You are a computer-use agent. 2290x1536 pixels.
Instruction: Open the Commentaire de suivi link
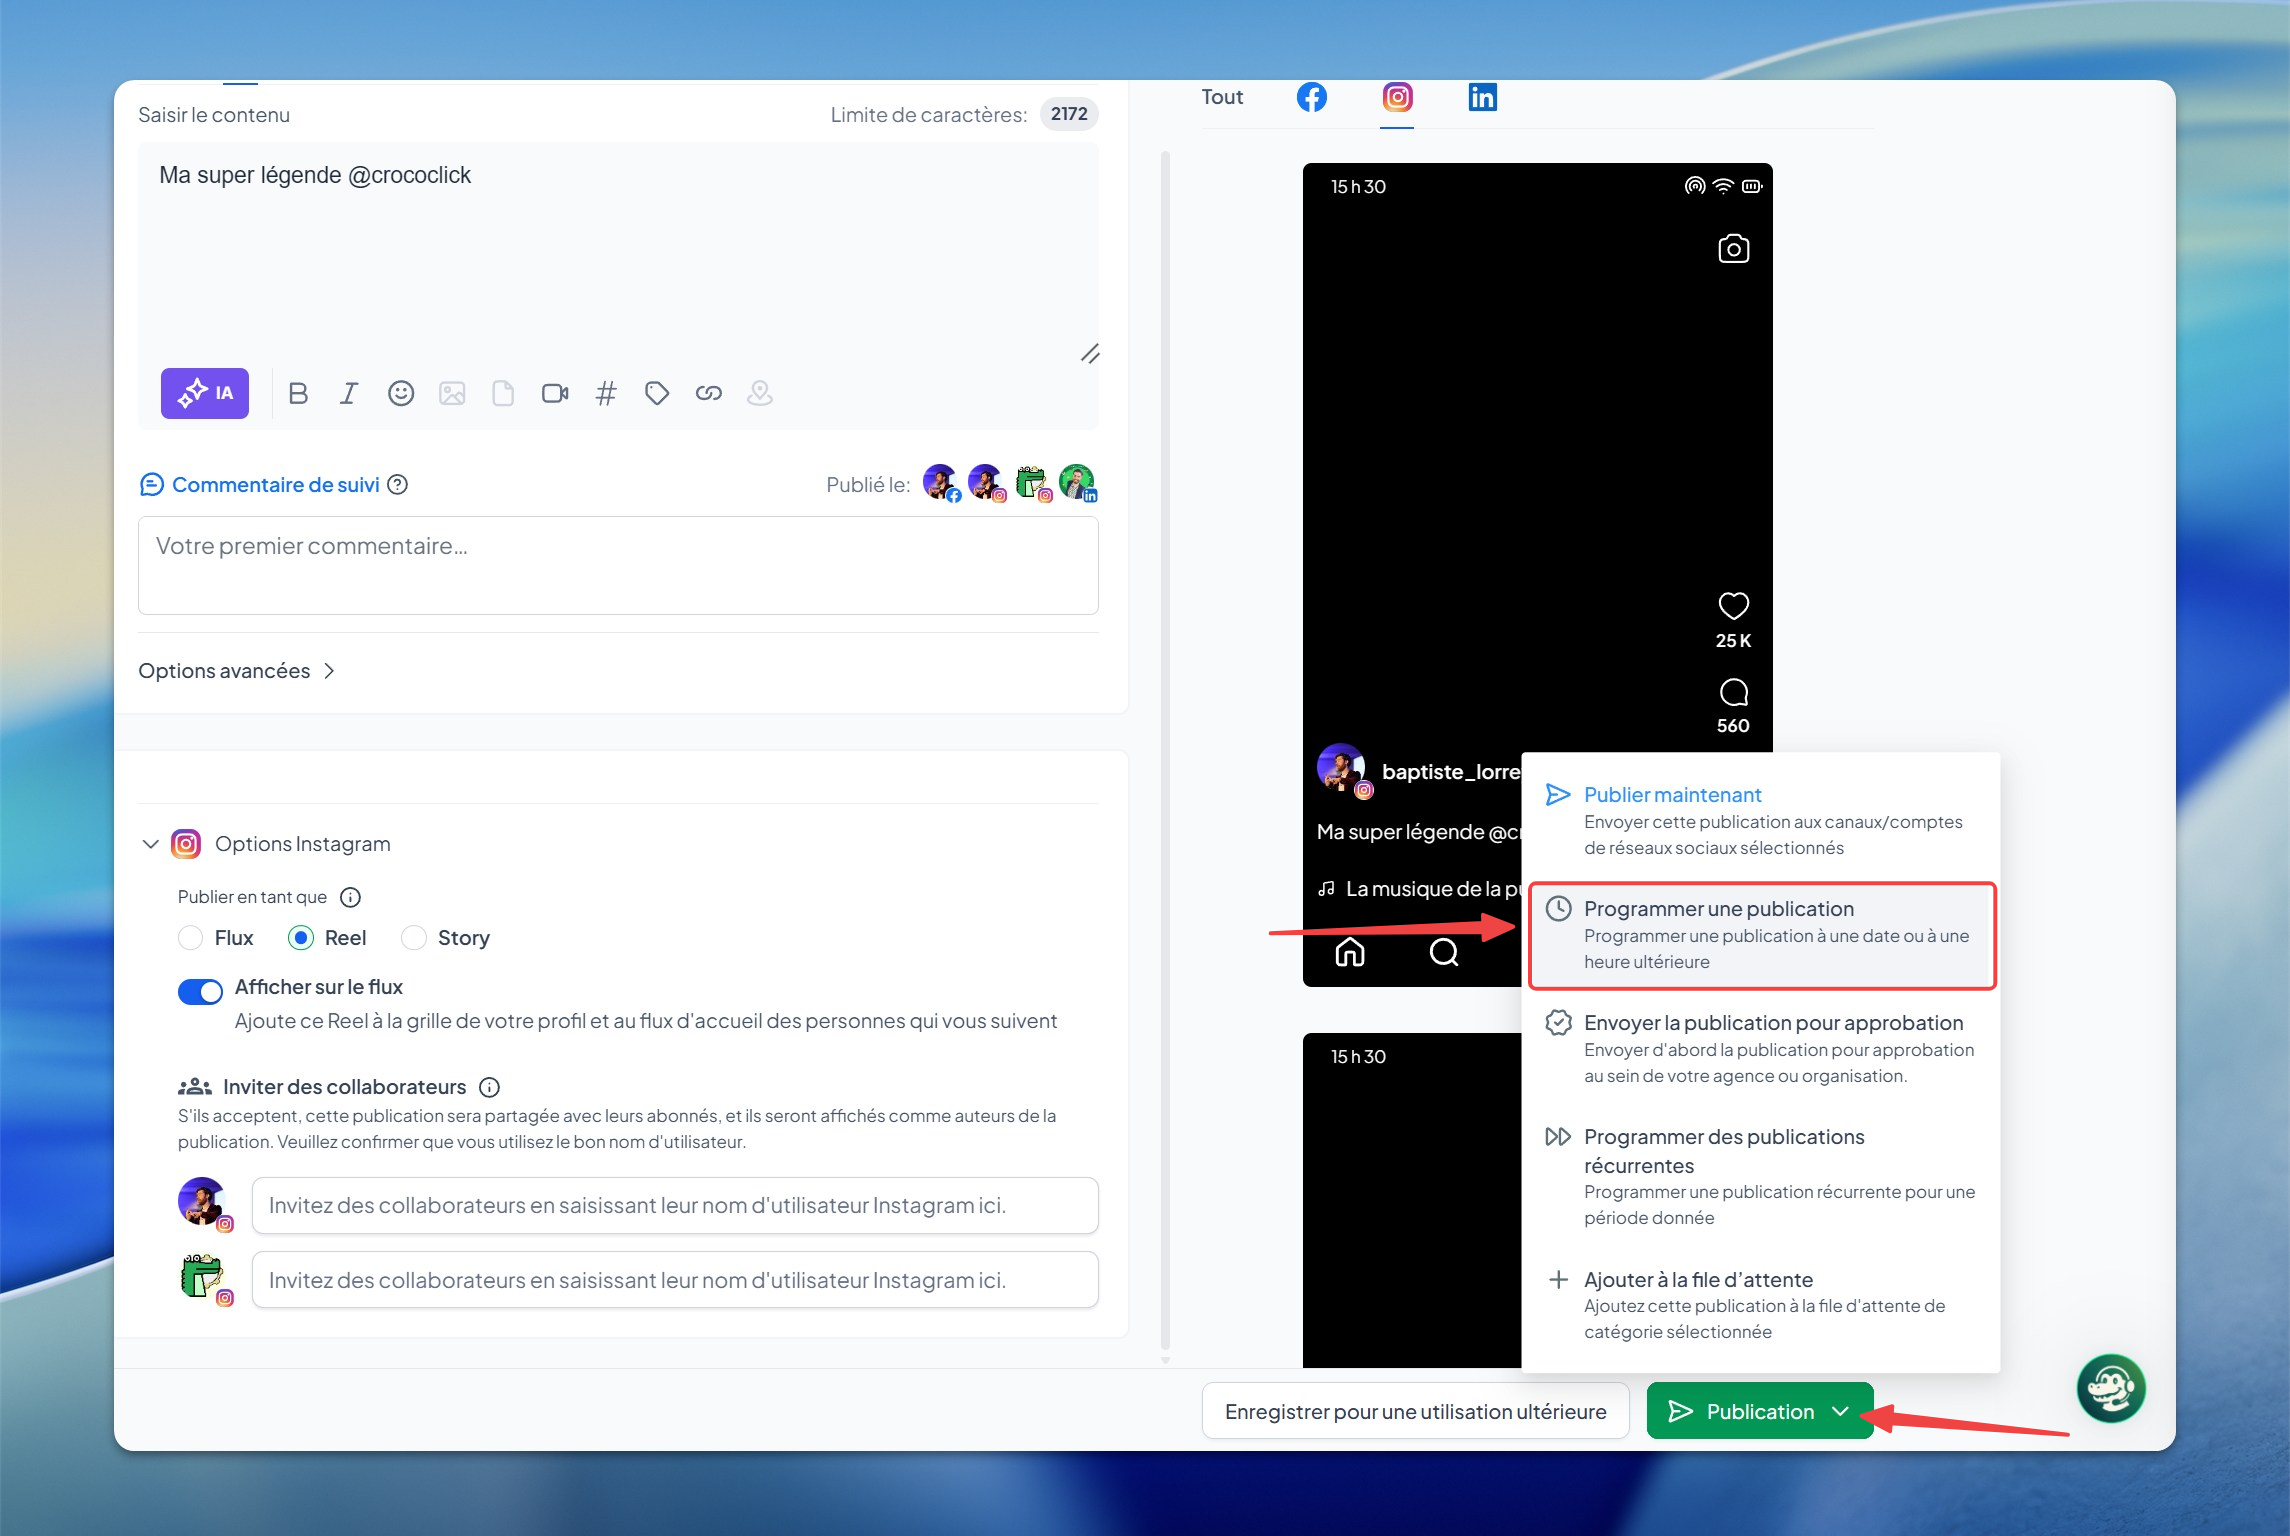coord(275,485)
